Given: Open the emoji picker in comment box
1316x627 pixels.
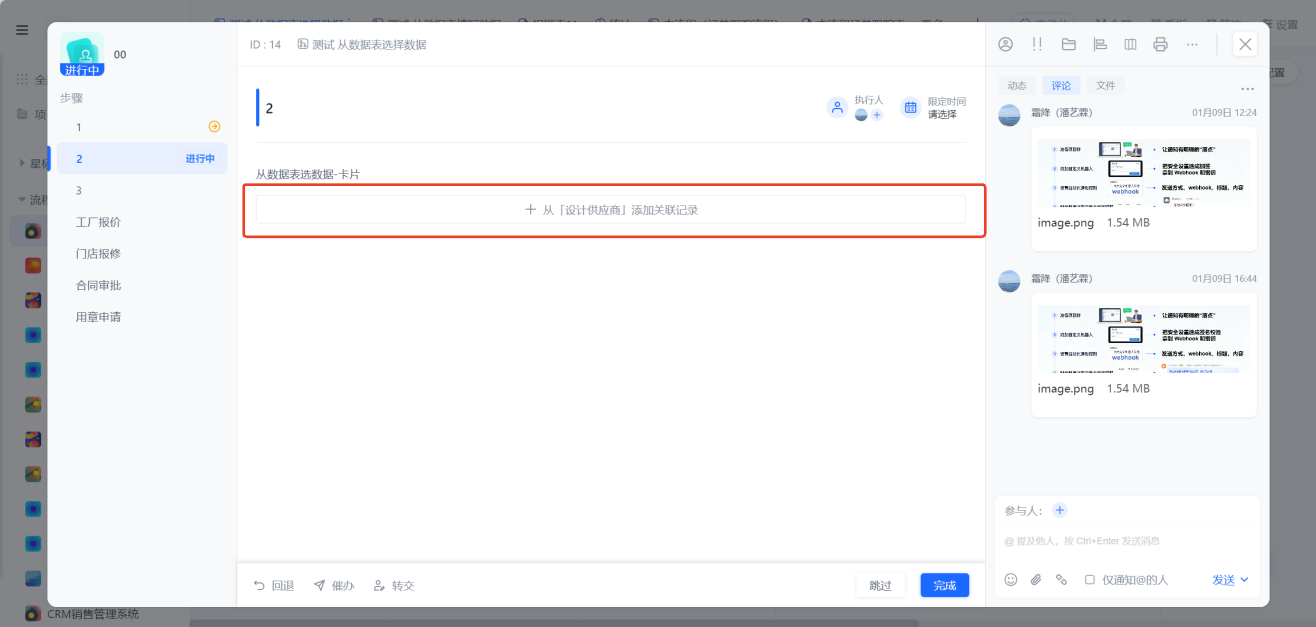Looking at the screenshot, I should (x=1010, y=580).
